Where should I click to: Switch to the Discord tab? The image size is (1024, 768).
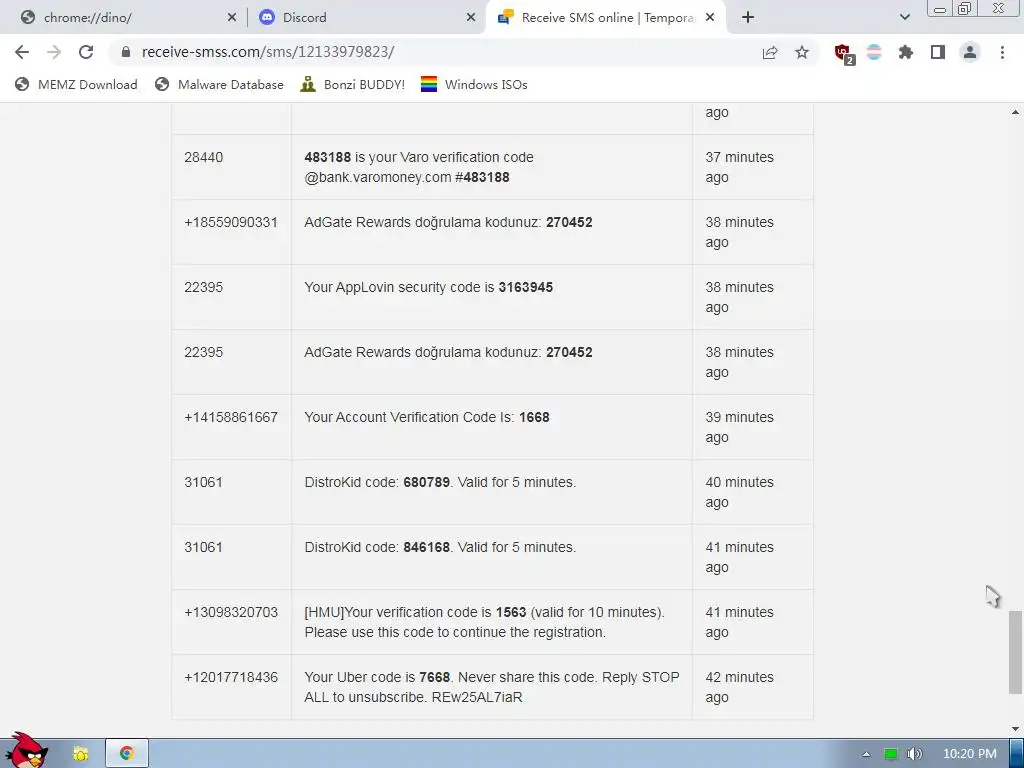(x=366, y=18)
